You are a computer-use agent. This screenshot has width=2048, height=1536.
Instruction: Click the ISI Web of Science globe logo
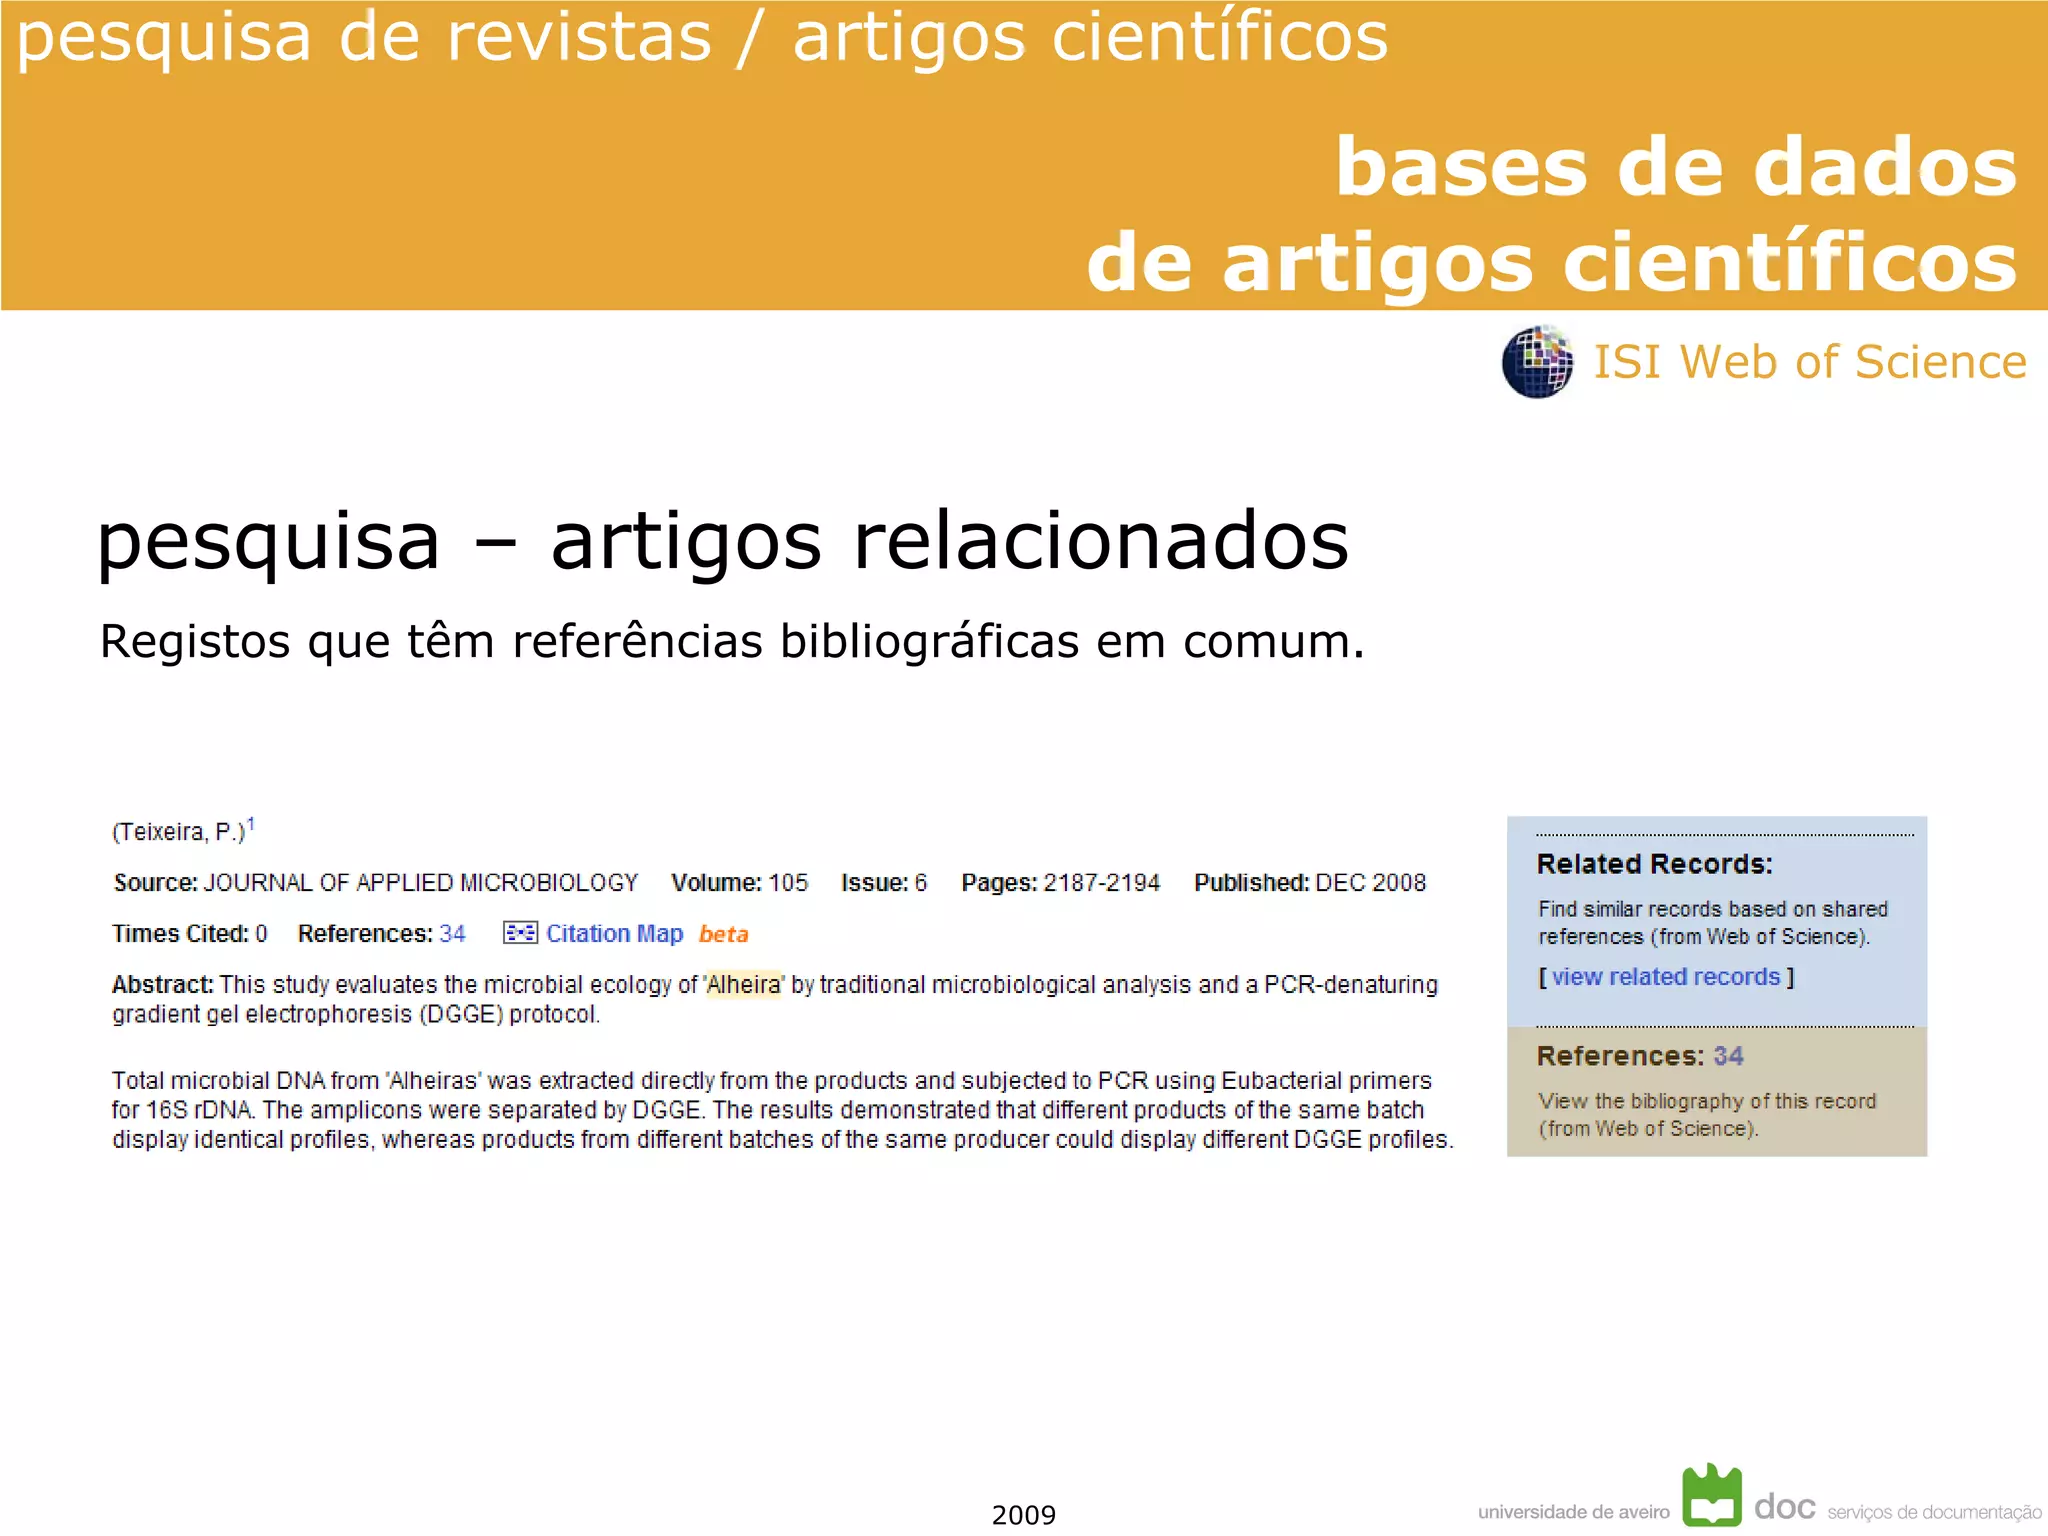pyautogui.click(x=1538, y=361)
